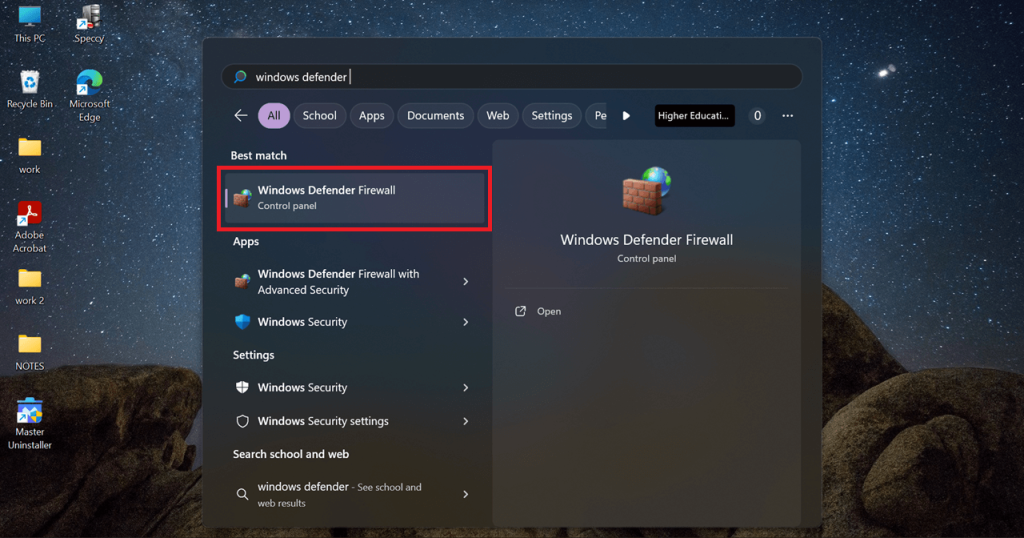Viewport: 1024px width, 538px height.
Task: Open Speccy desktop shortcut
Action: pos(89,23)
